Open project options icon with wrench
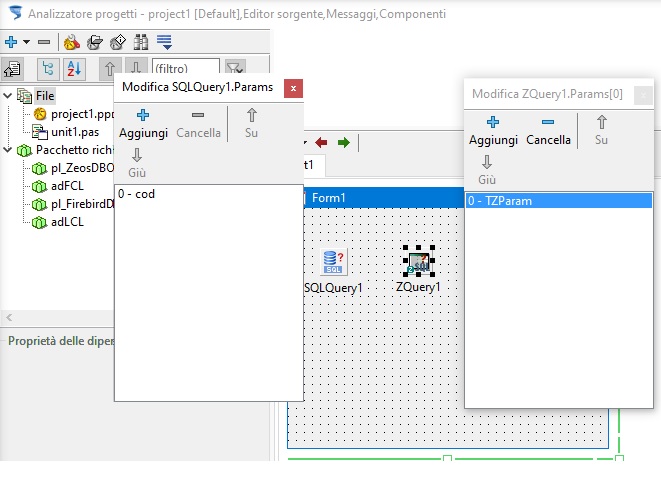Image resolution: width=661 pixels, height=479 pixels. (x=72, y=42)
